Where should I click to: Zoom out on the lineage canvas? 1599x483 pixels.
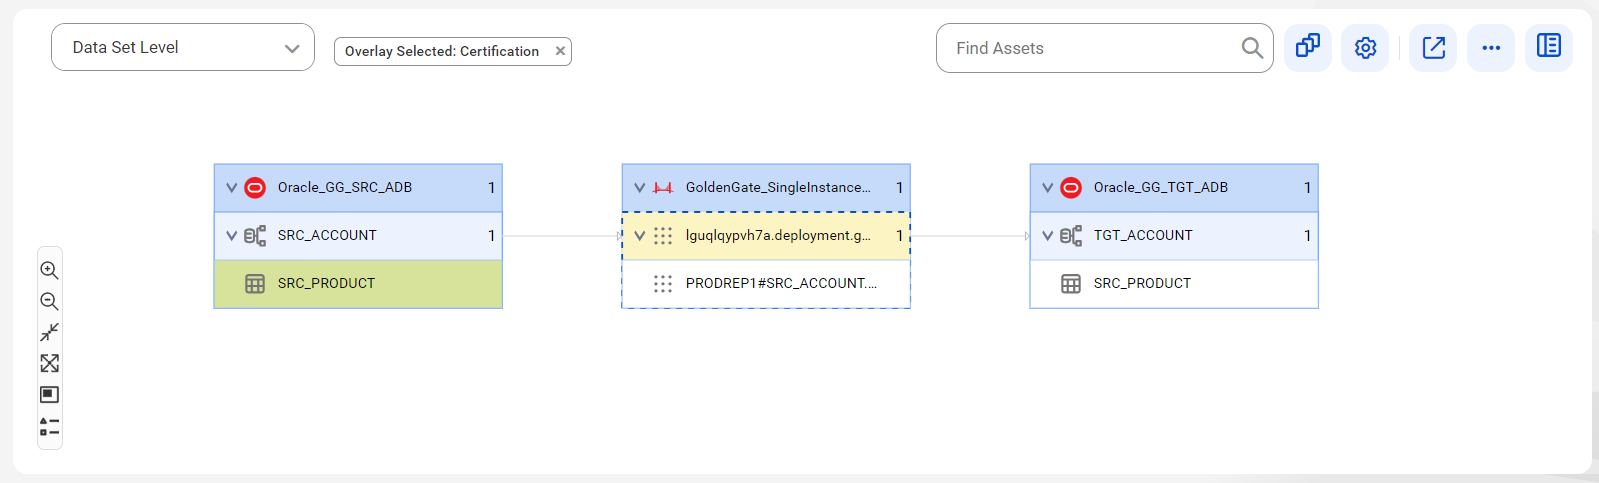click(49, 301)
